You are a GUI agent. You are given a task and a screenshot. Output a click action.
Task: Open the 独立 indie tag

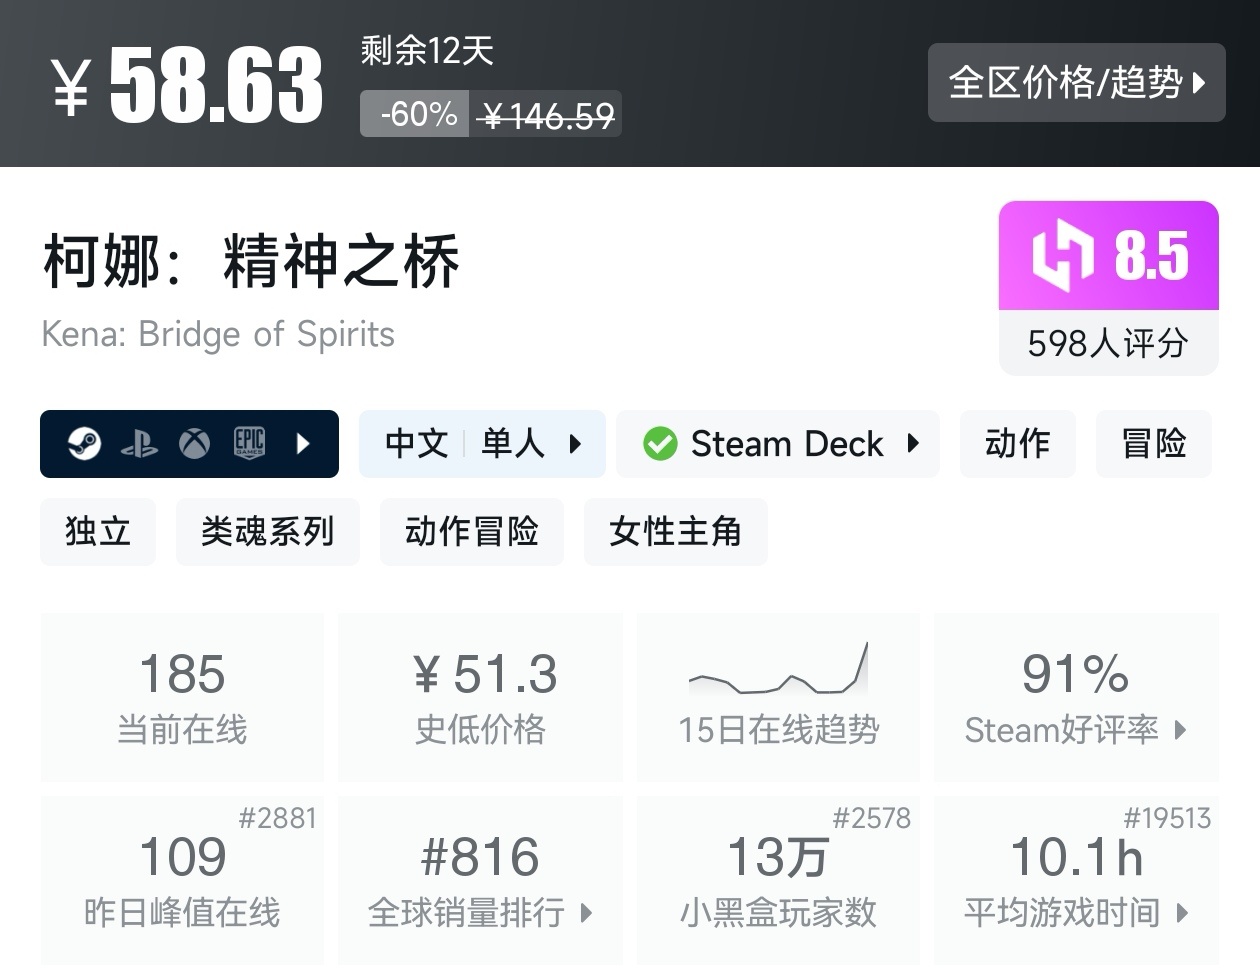98,532
